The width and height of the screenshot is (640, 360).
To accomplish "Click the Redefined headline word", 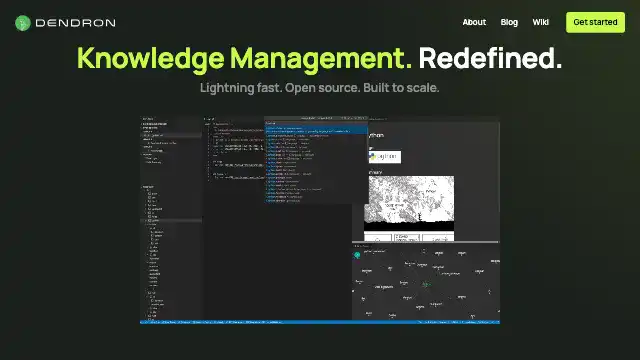I will (490, 58).
